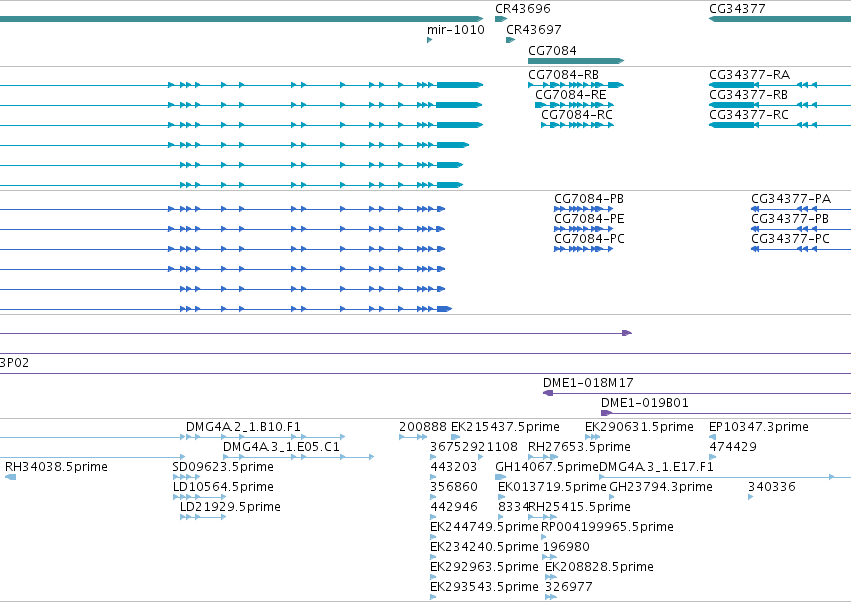Click the RP004199965.5prime label
Image resolution: width=851 pixels, height=602 pixels.
tap(607, 527)
